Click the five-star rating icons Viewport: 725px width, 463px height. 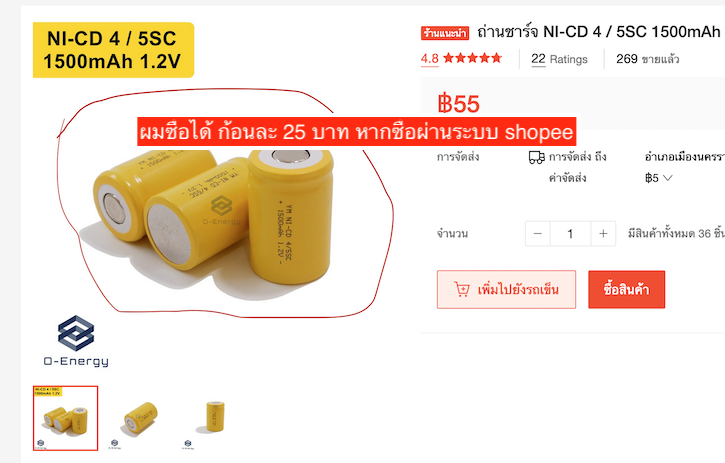coord(472,58)
